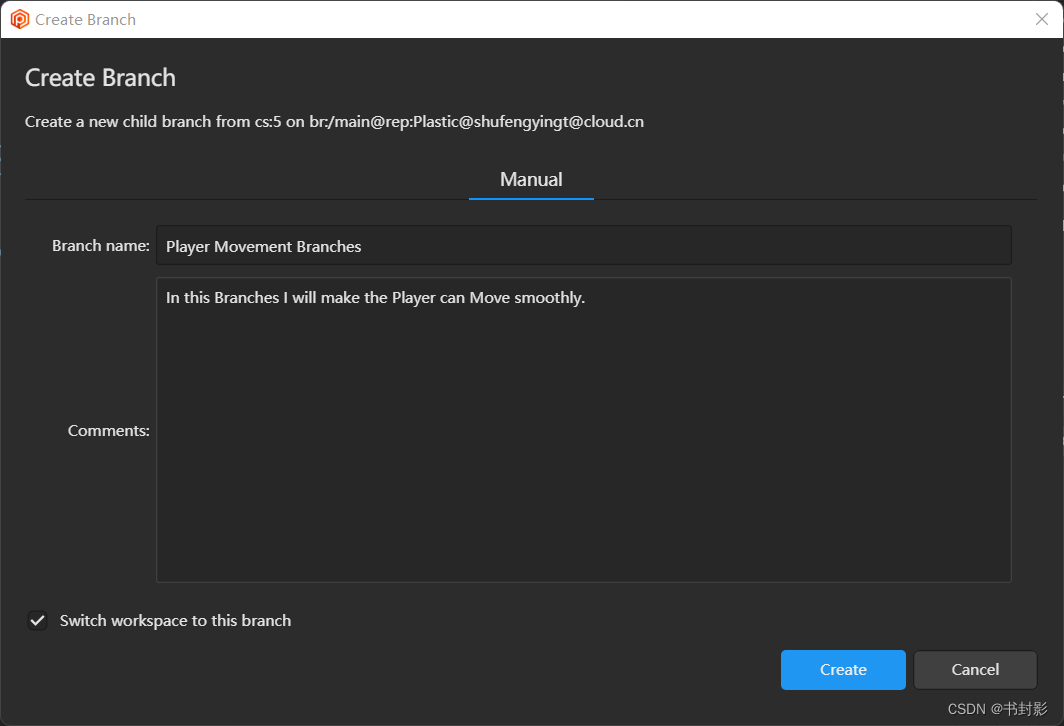Click empty lower area of Comments box

pos(583,480)
